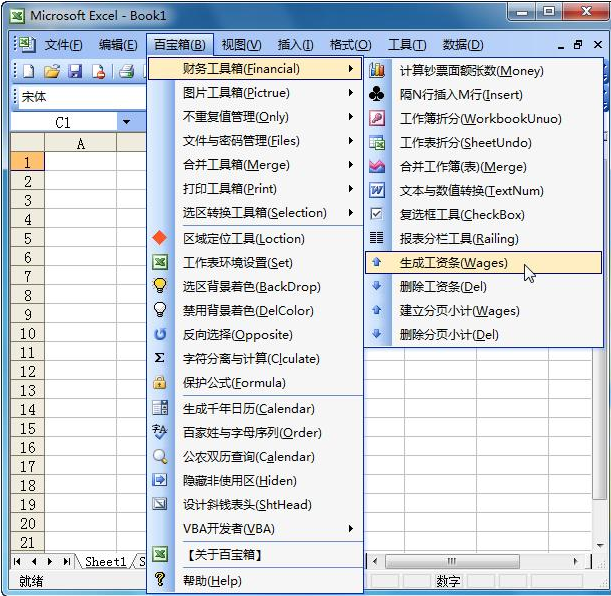The image size is (611, 596).
Task: Click the pink chart icon beside Merge
Action: click(x=377, y=167)
